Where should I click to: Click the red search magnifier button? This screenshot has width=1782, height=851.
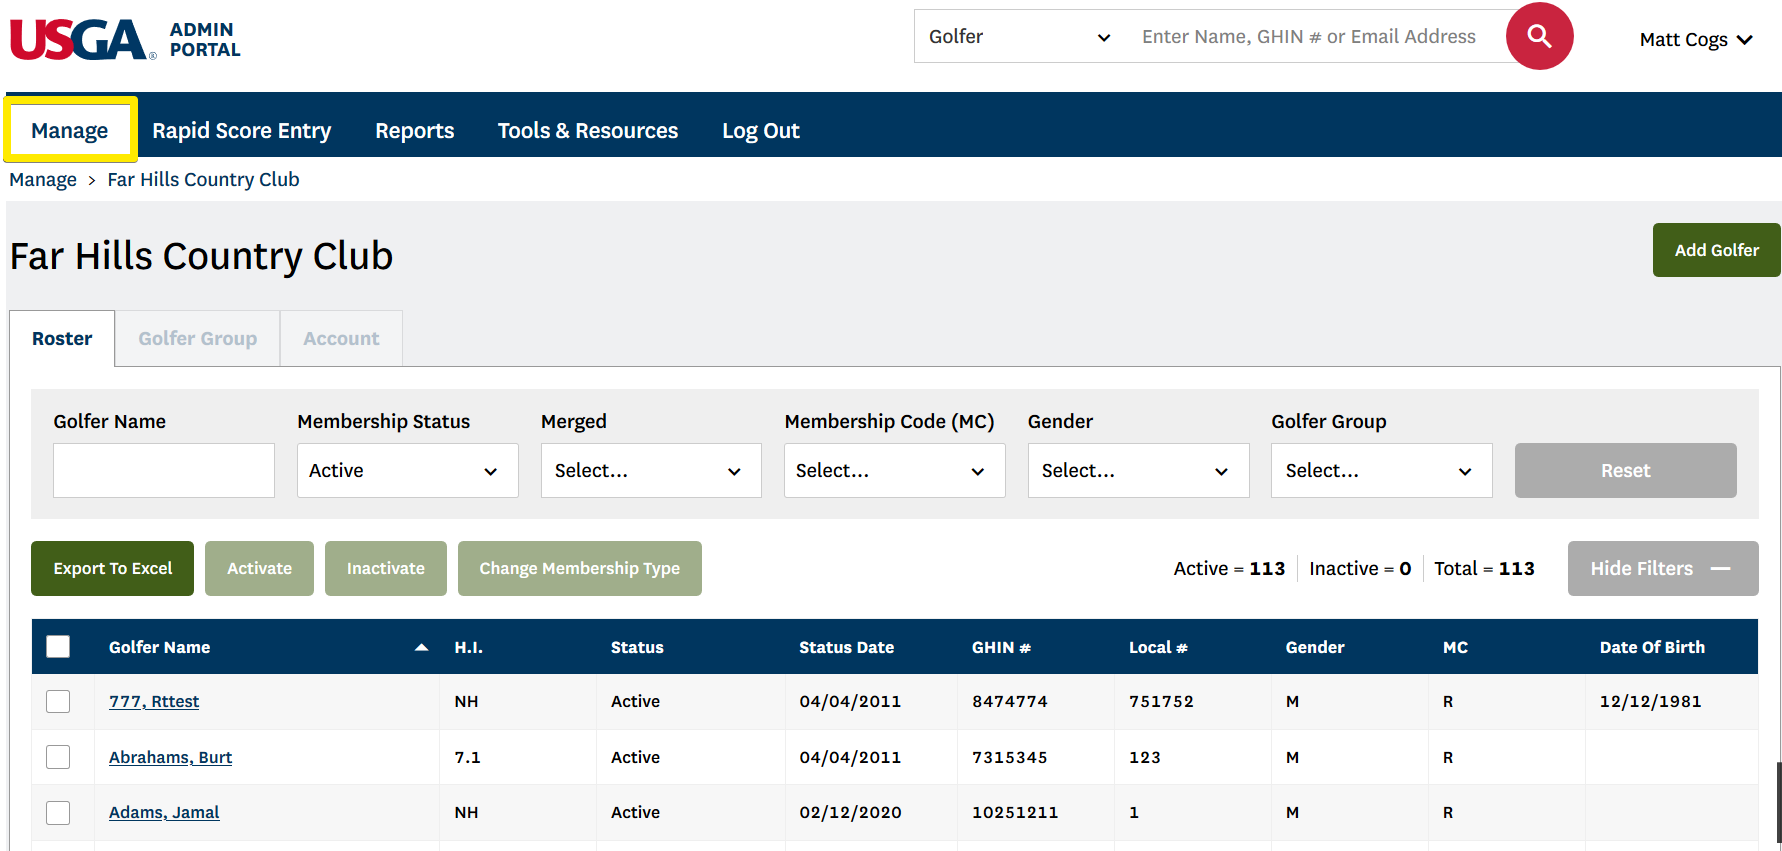(x=1539, y=37)
